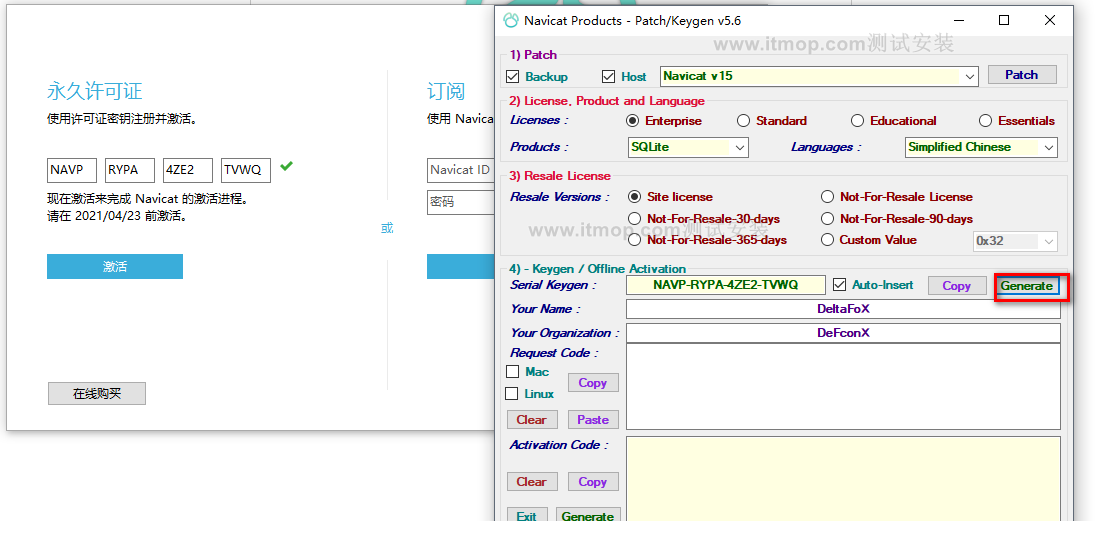
Task: Select the Standard license radio button
Action: point(743,121)
